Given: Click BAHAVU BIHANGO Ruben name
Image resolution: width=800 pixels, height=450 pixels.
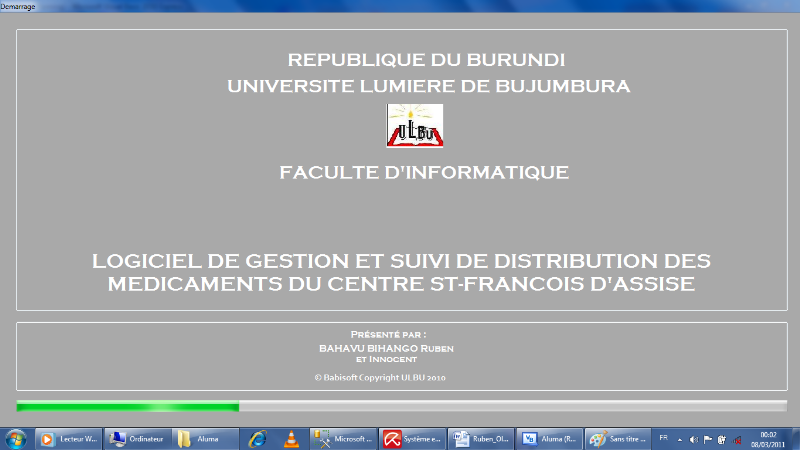Looking at the screenshot, I should point(386,348).
